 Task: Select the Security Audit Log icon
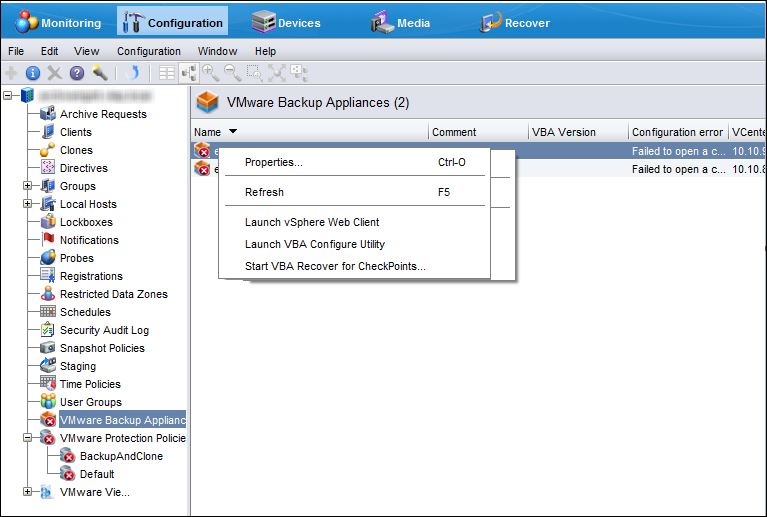48,330
